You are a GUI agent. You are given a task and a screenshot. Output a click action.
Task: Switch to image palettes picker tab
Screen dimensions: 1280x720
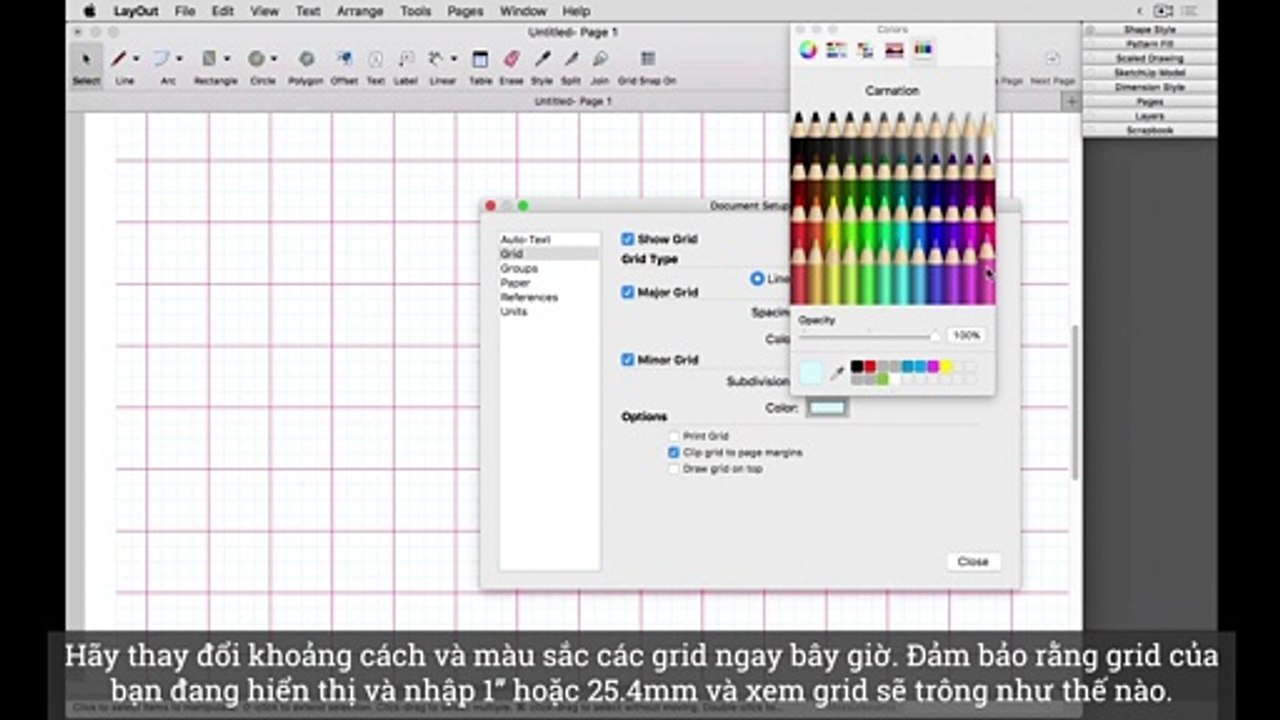tap(894, 50)
